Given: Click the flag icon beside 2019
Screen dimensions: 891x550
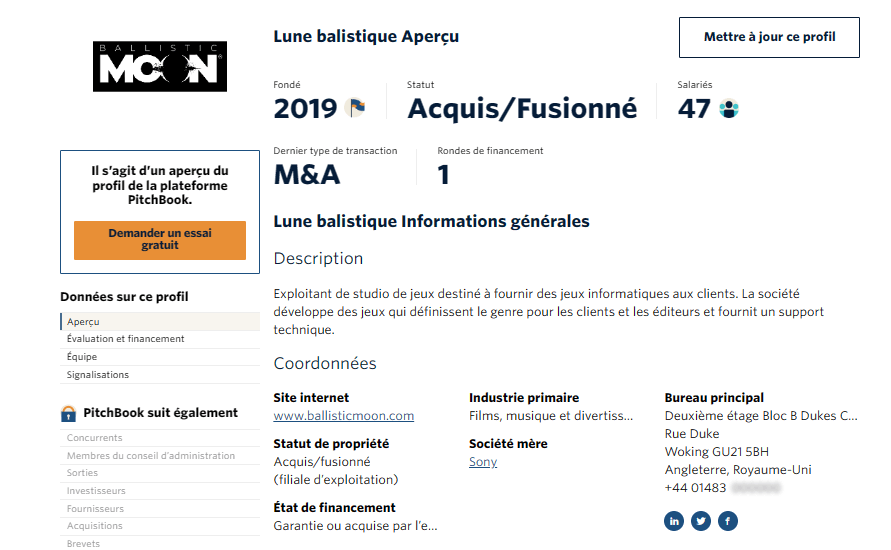Looking at the screenshot, I should click(355, 107).
